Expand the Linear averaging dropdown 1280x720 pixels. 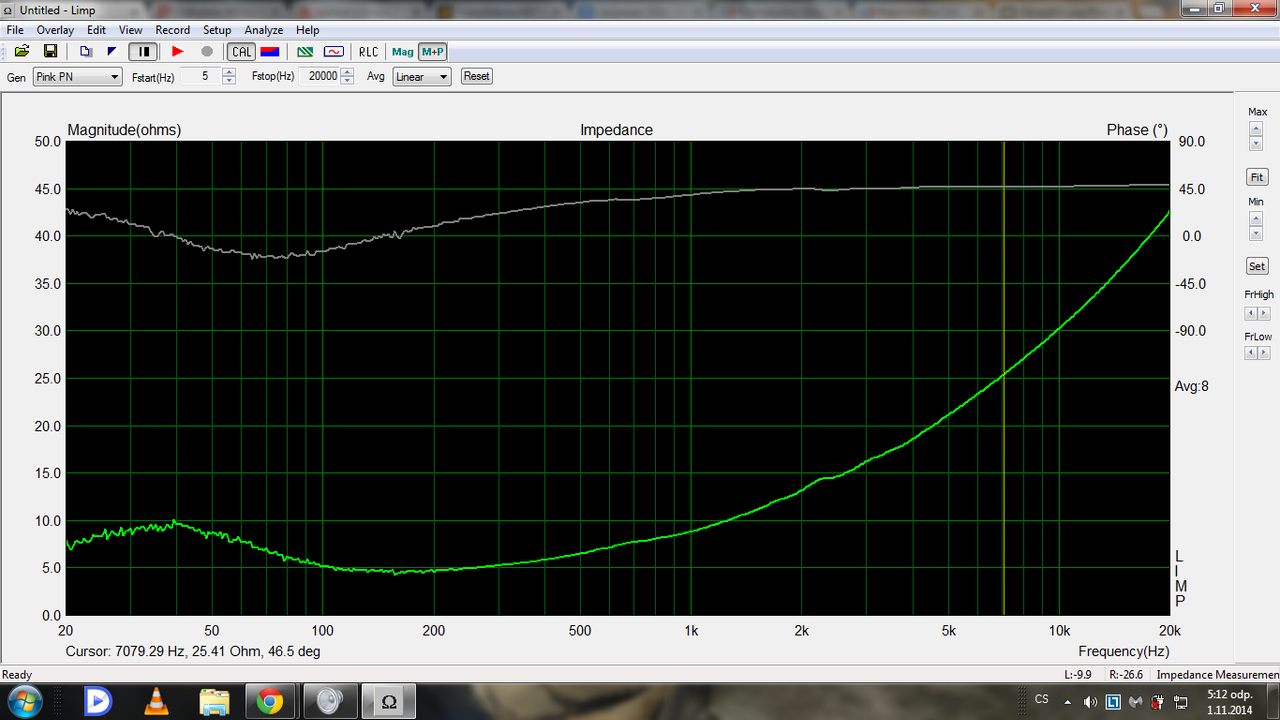[x=421, y=76]
